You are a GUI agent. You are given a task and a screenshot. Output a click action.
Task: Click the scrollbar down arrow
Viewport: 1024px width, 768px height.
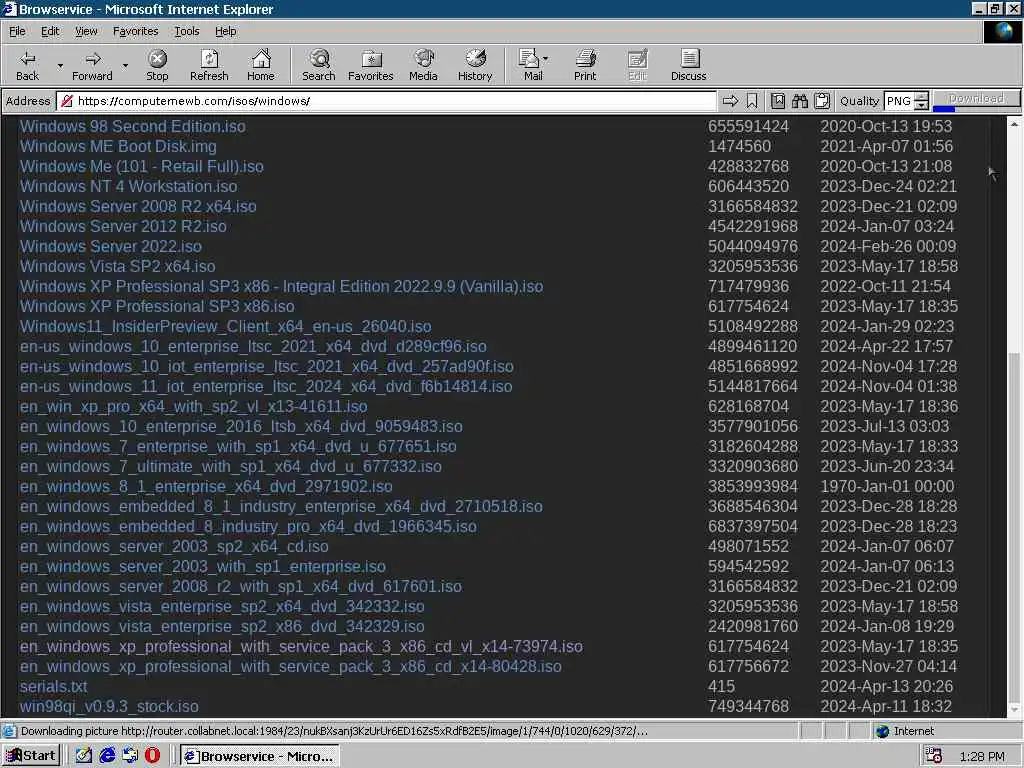1014,710
